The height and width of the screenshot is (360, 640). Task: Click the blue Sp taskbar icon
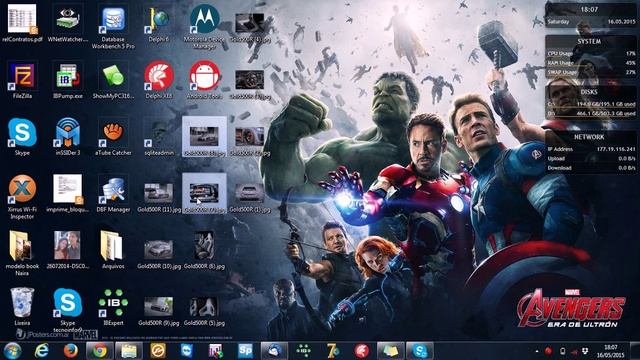(x=245, y=351)
